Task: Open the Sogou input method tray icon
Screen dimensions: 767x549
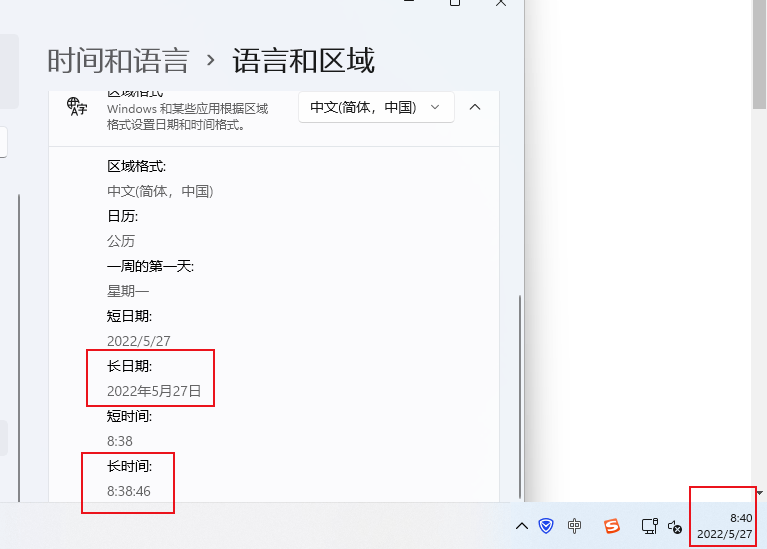Action: click(x=611, y=526)
